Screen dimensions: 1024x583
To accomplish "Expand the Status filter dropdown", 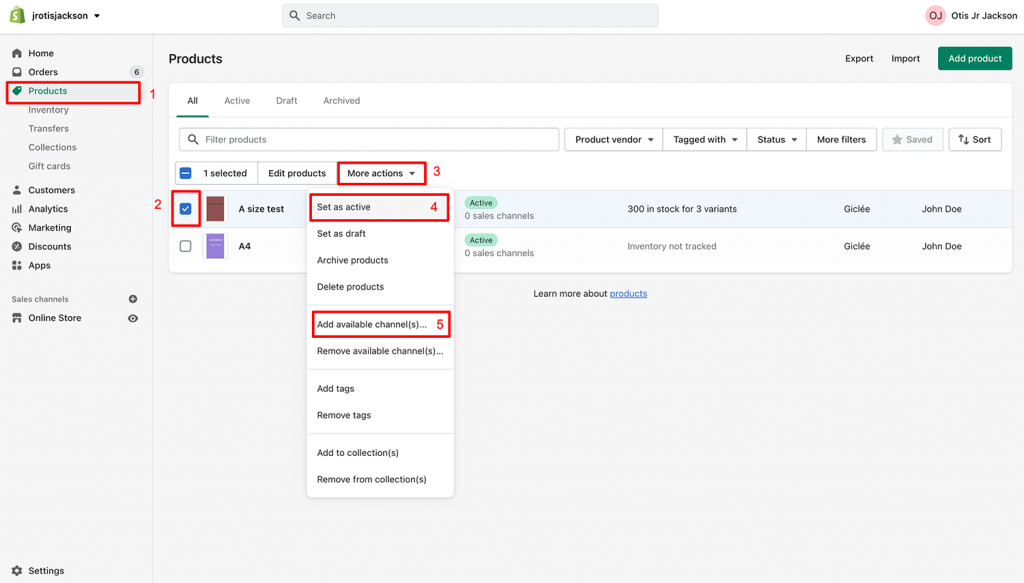I will pyautogui.click(x=776, y=140).
